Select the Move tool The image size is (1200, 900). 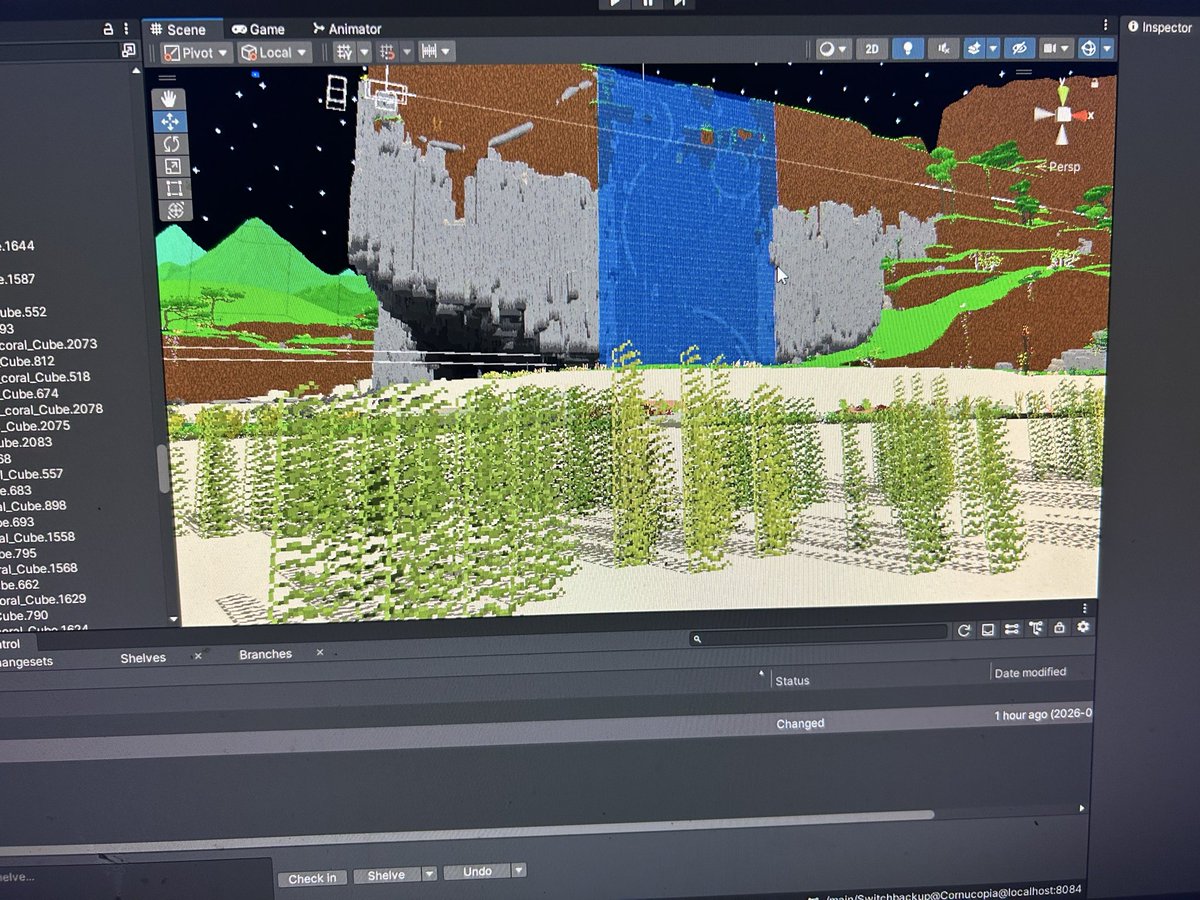click(168, 121)
